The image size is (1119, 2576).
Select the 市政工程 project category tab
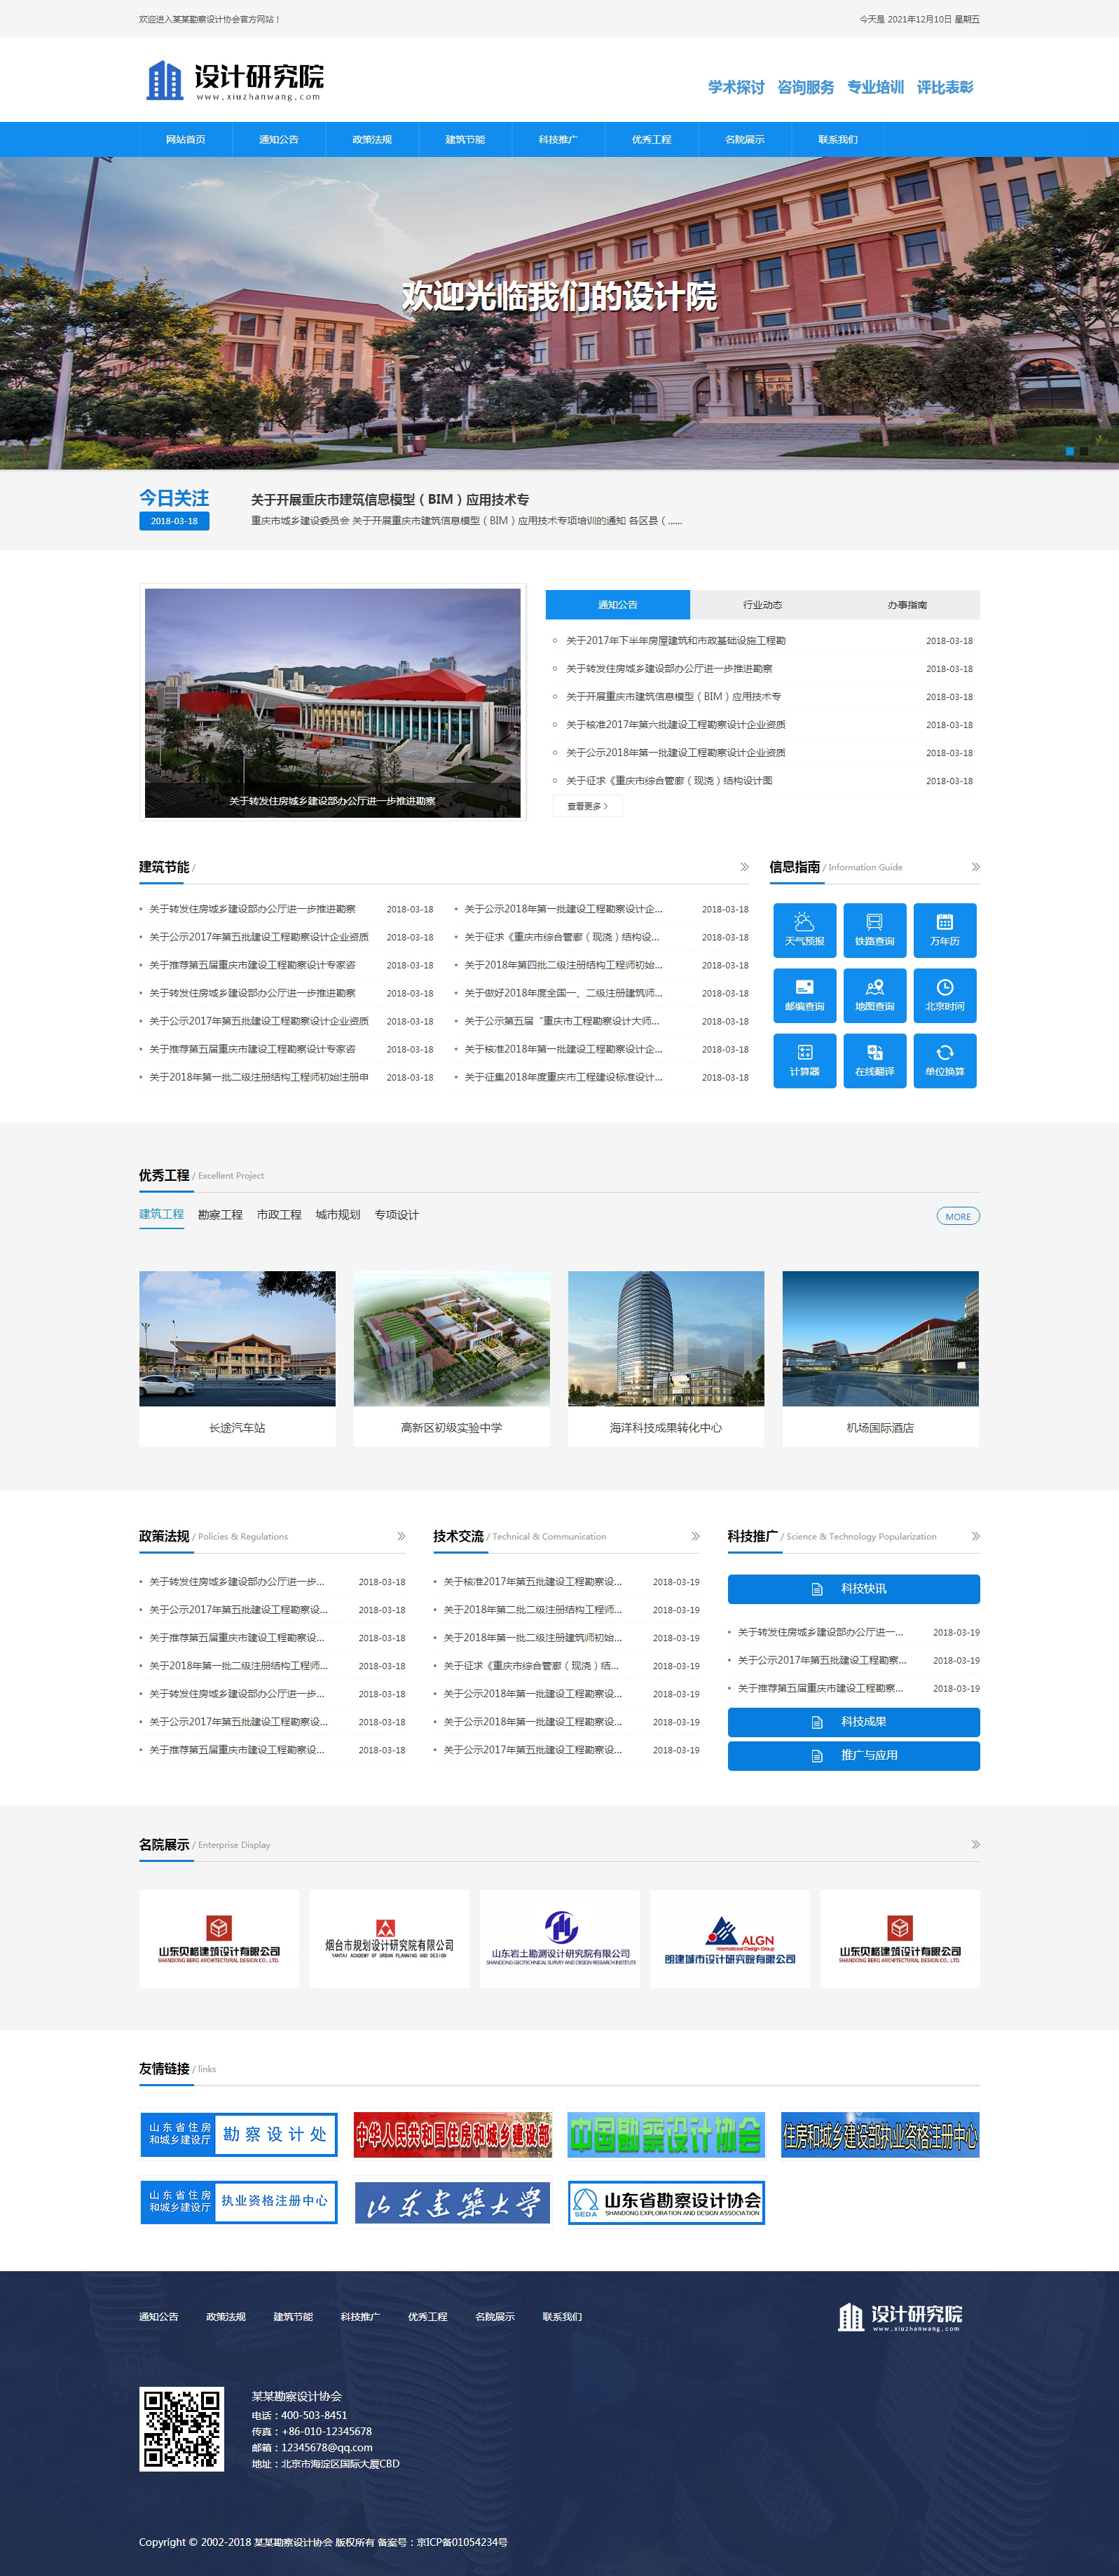[279, 1215]
